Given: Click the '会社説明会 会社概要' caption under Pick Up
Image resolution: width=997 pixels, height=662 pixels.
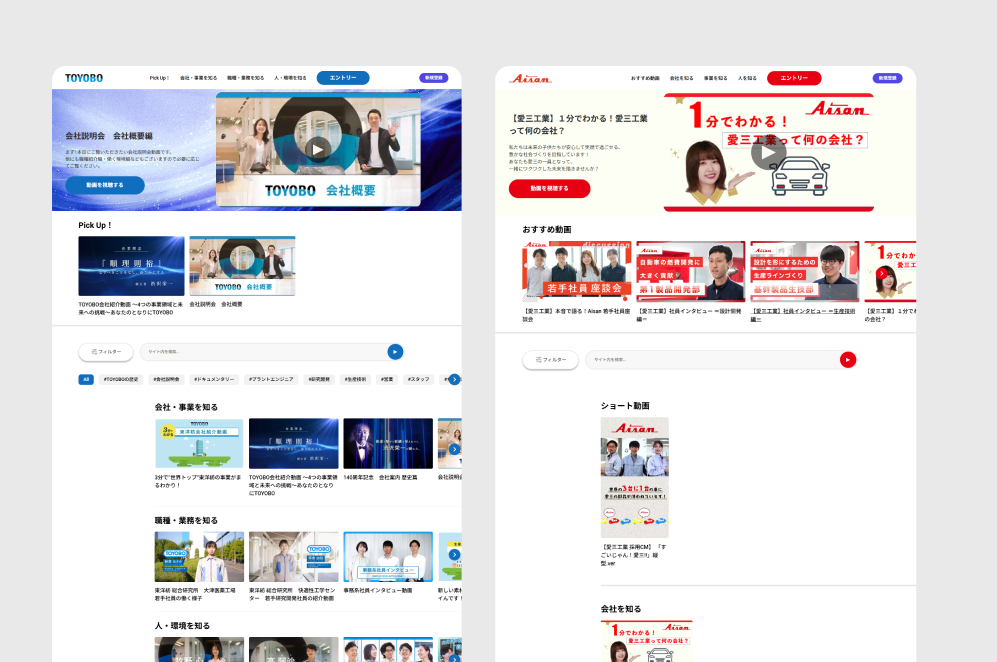Looking at the screenshot, I should (216, 304).
